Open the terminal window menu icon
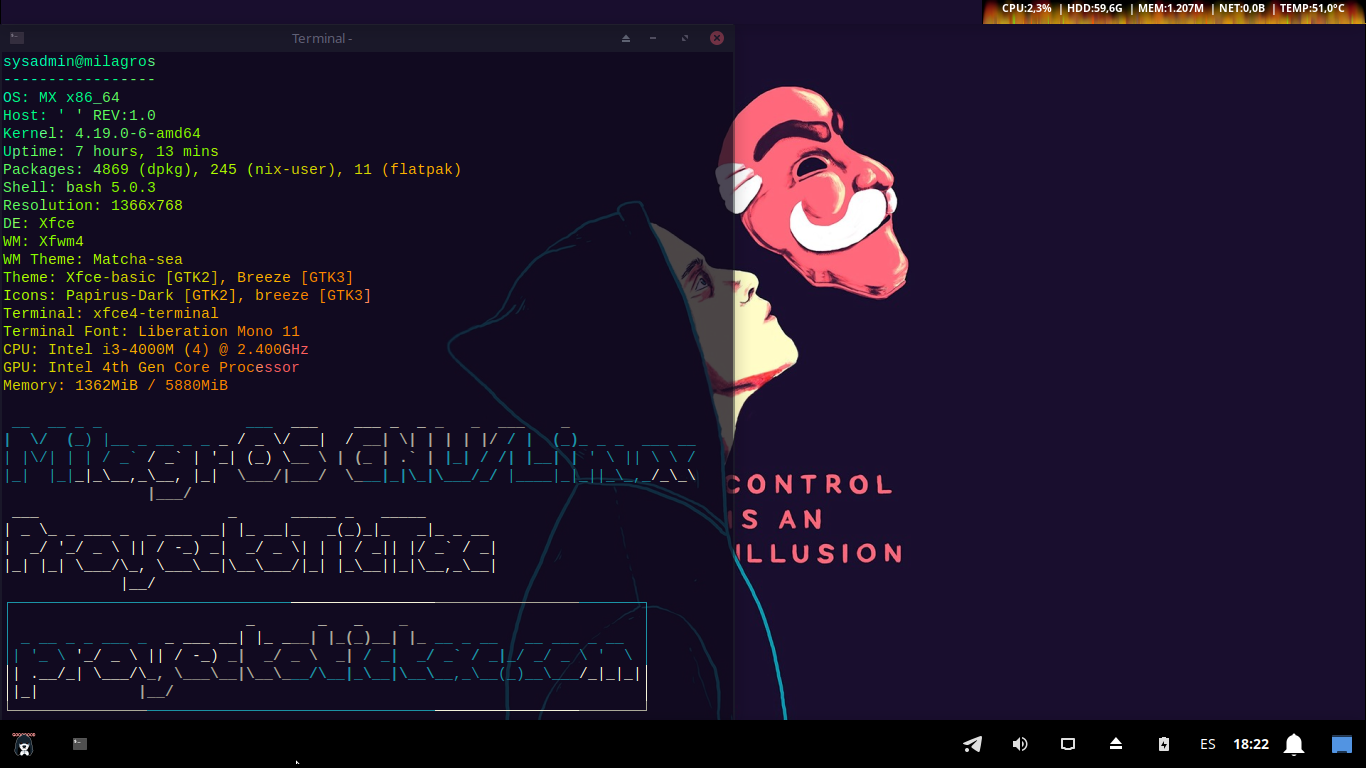This screenshot has width=1366, height=768. 16,38
